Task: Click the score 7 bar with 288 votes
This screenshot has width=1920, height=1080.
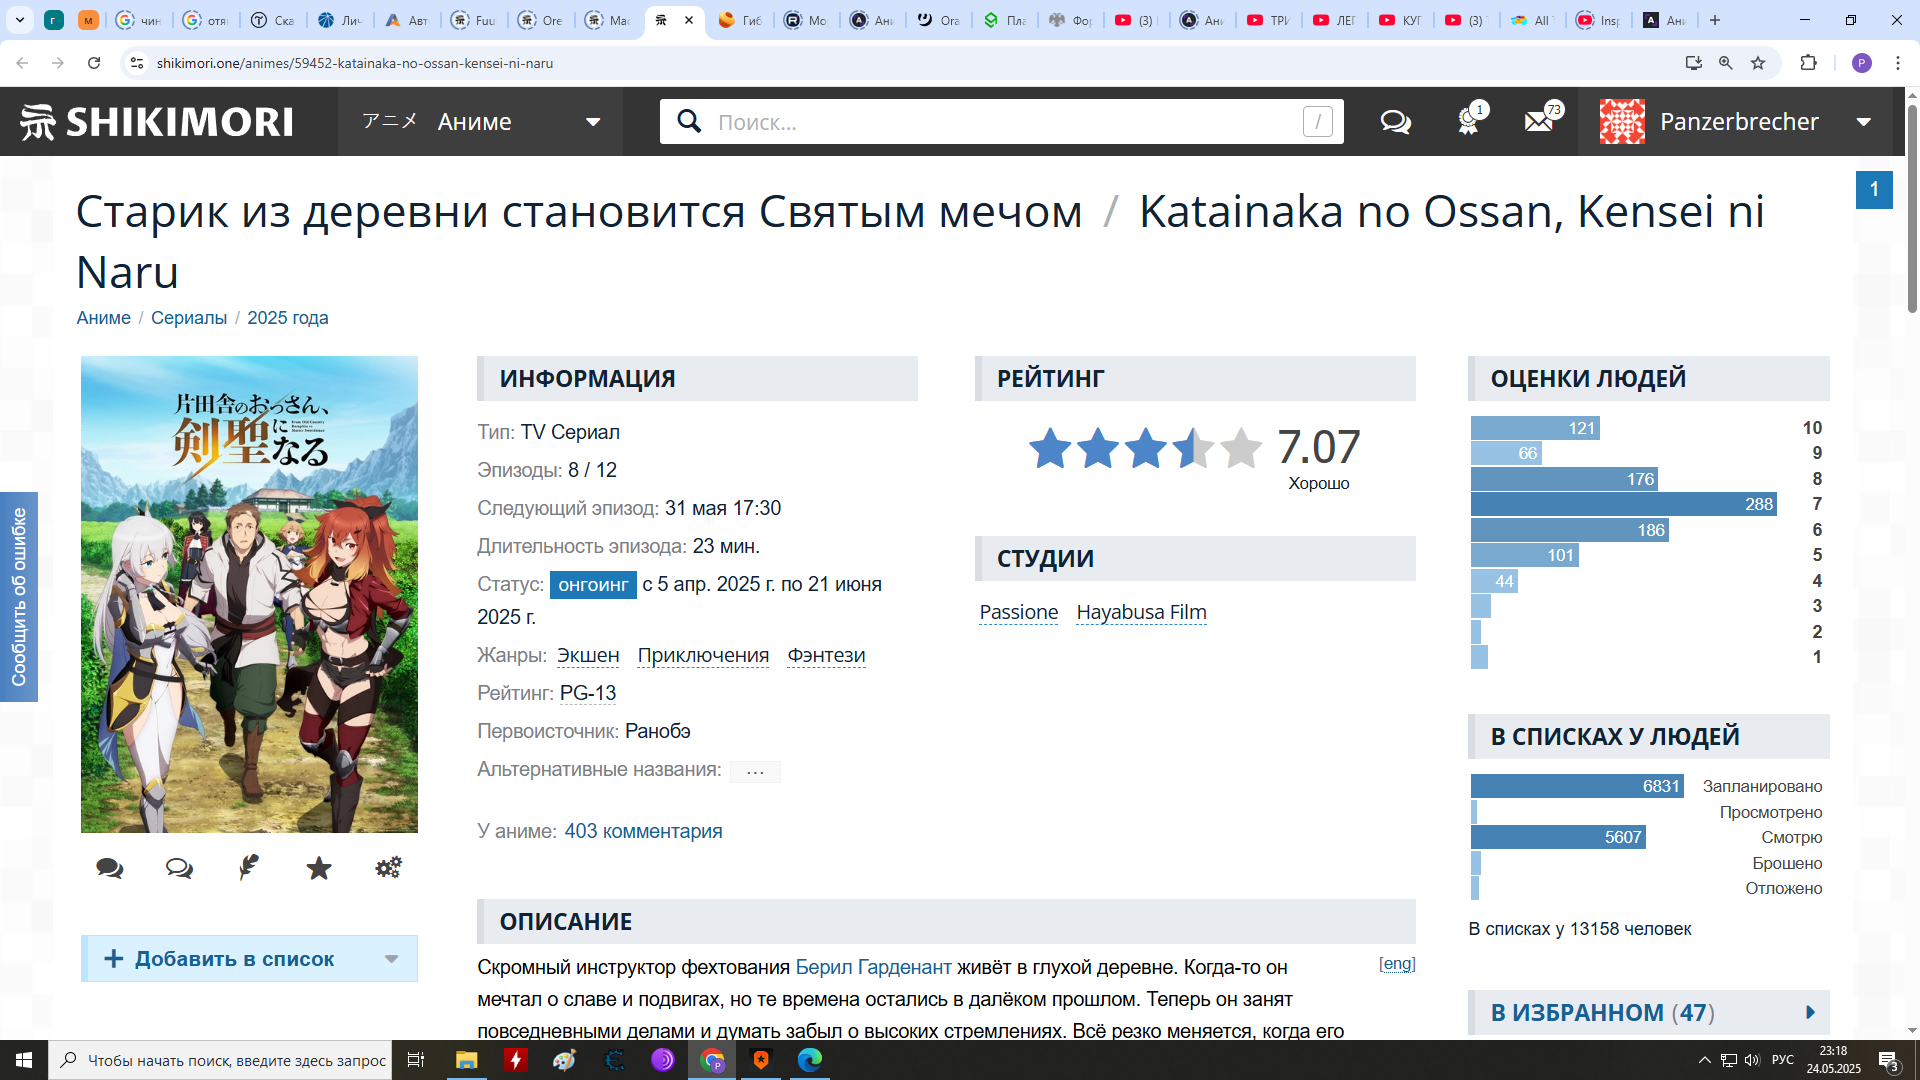Action: pos(1624,504)
